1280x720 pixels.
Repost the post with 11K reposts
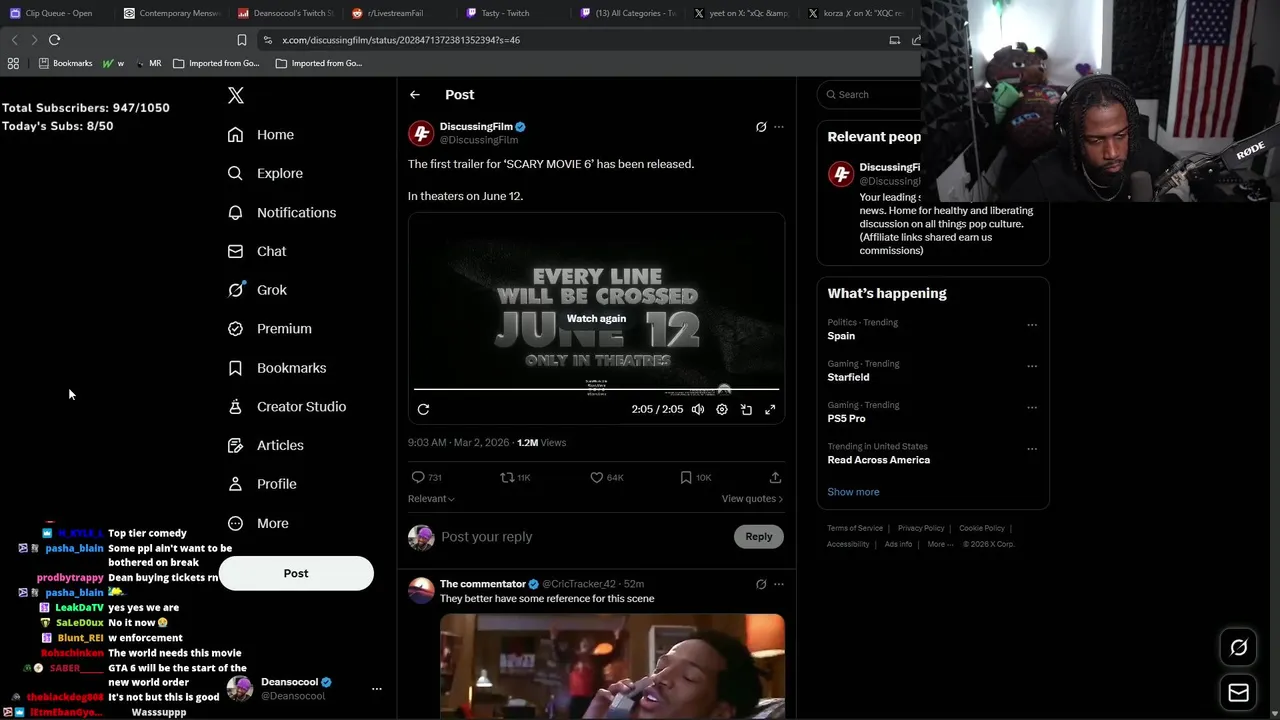515,478
